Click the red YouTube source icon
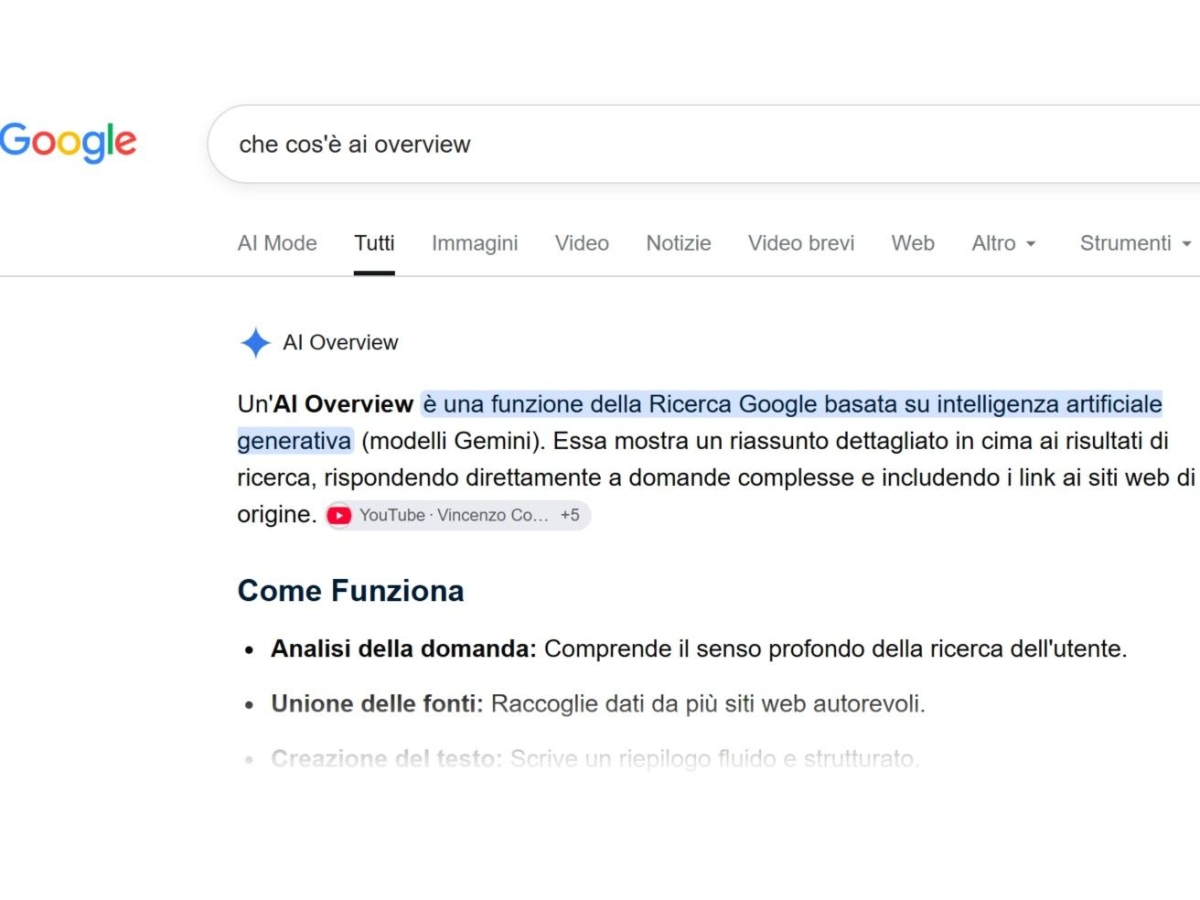This screenshot has width=1200, height=900. [x=340, y=516]
